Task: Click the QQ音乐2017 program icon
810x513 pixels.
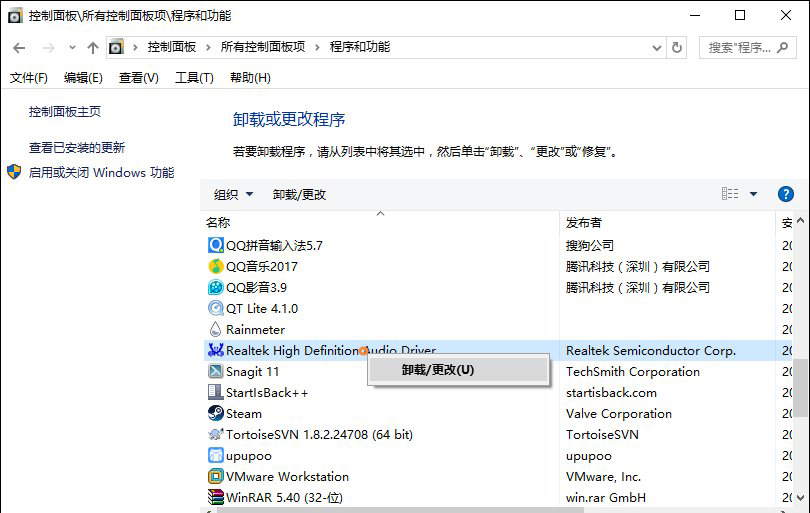Action: (x=215, y=266)
